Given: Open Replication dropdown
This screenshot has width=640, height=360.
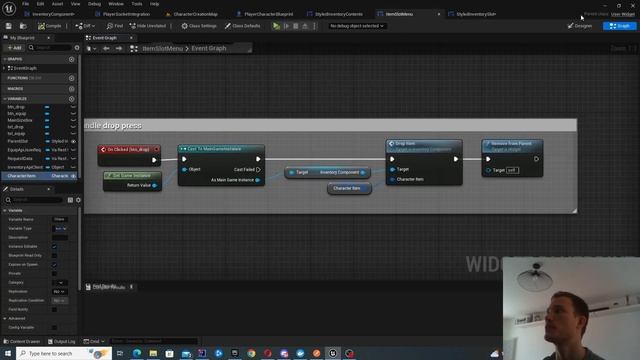Looking at the screenshot, I should click(x=60, y=291).
